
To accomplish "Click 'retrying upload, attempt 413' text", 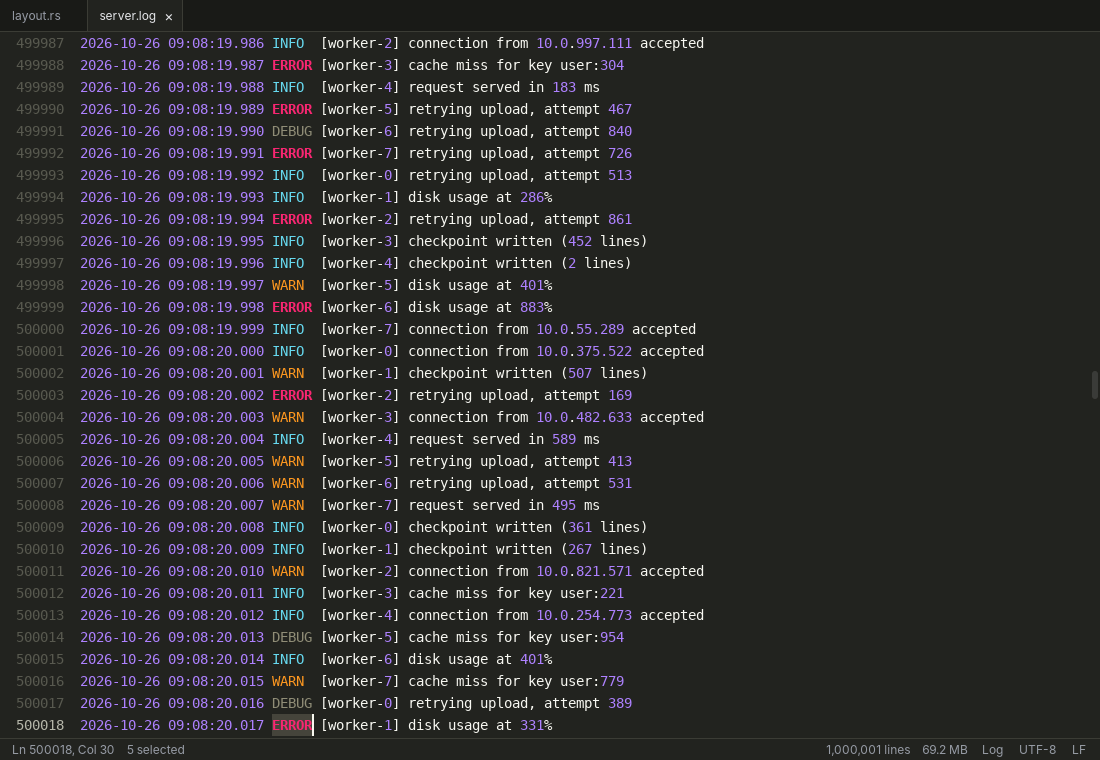I will tap(520, 461).
